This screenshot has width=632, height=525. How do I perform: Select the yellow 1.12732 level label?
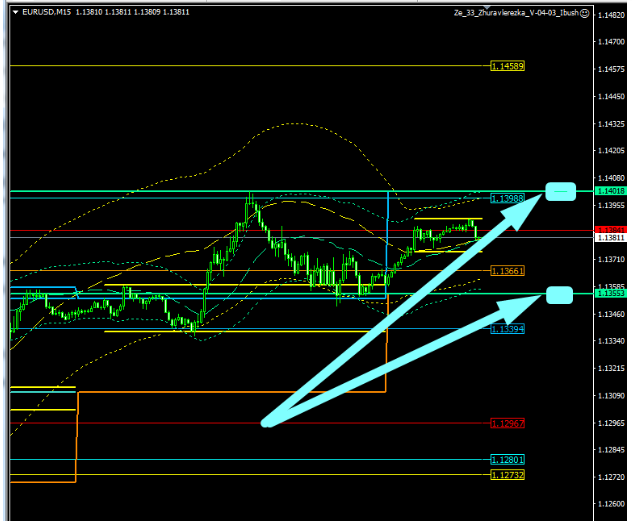[x=507, y=475]
